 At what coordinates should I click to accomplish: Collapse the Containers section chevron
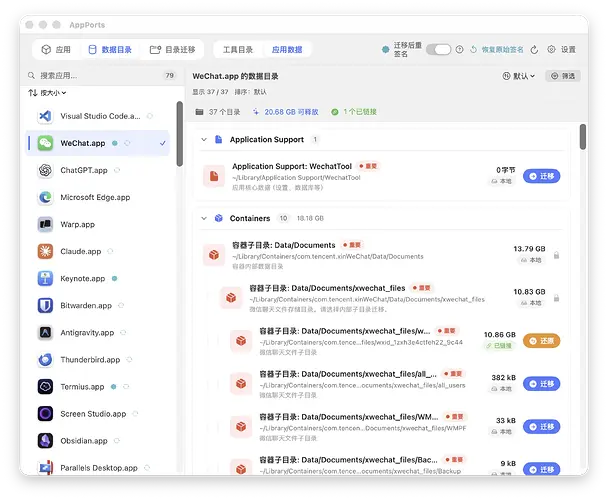tap(204, 218)
